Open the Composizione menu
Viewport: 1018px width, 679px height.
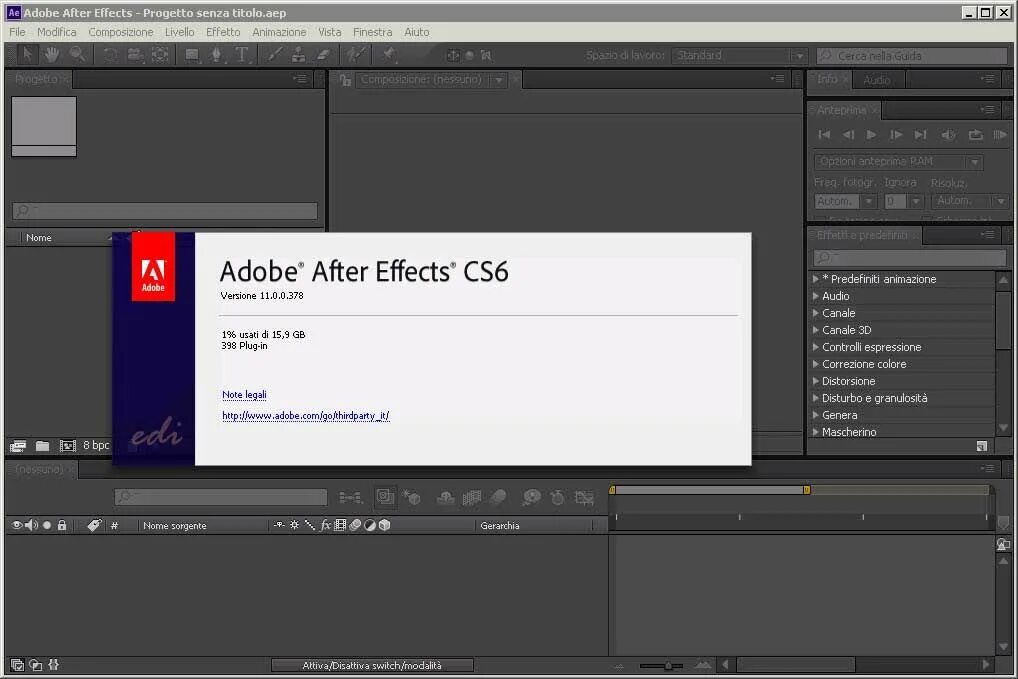pos(121,32)
